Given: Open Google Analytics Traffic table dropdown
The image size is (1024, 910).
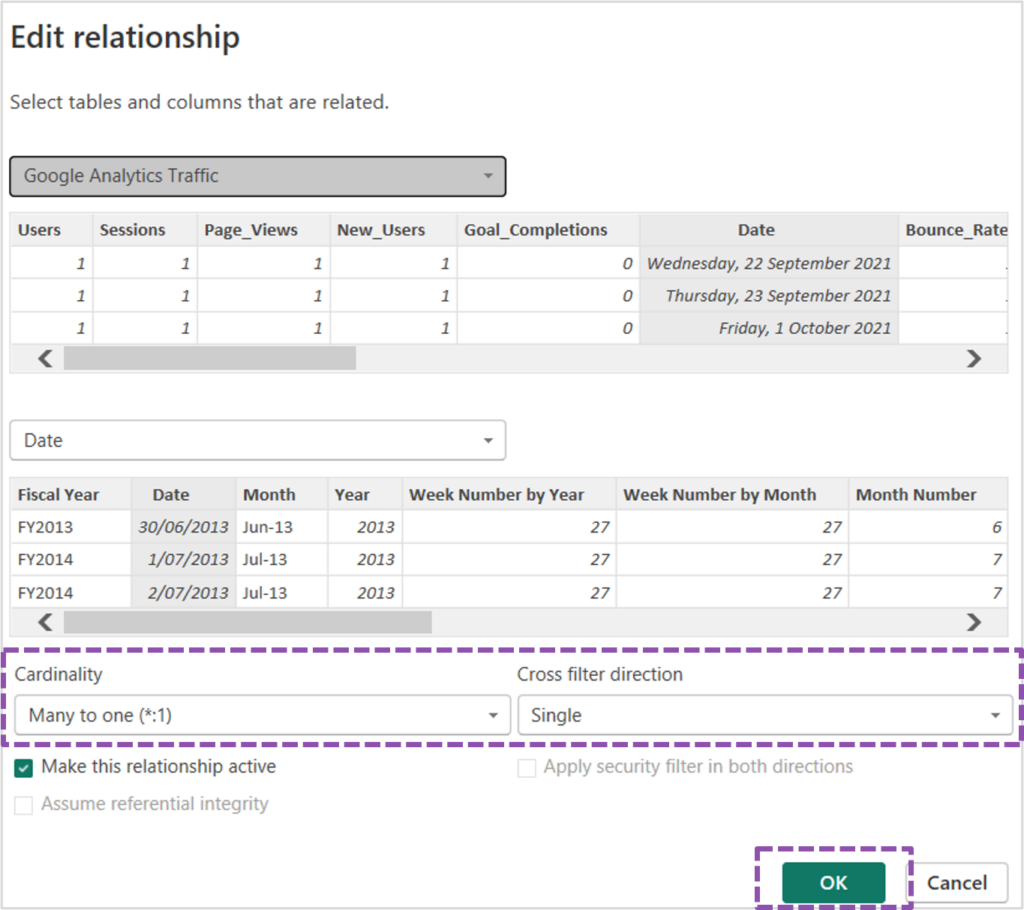Looking at the screenshot, I should click(257, 176).
